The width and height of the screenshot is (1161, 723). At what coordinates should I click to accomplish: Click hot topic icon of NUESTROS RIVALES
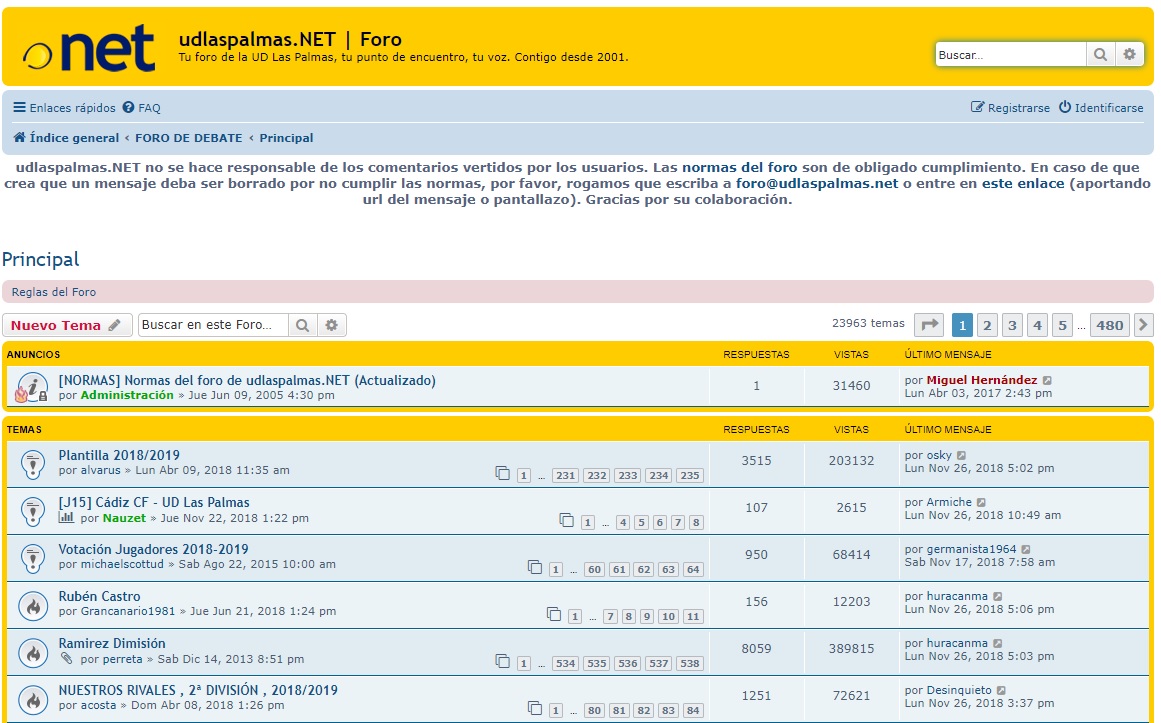coord(33,699)
